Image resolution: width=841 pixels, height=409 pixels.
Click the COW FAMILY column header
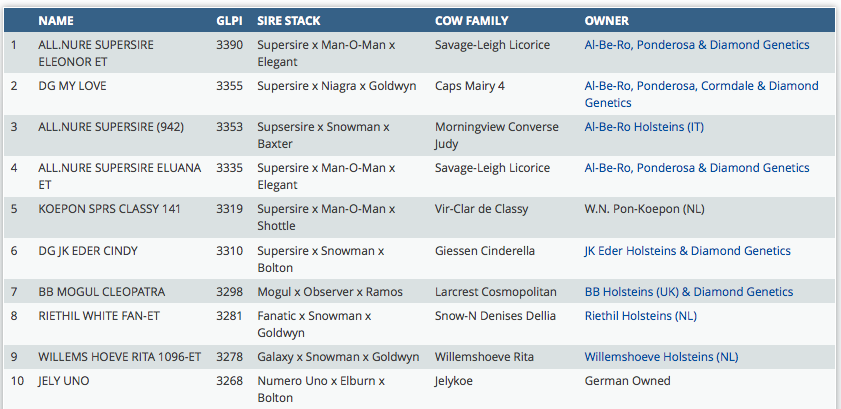pyautogui.click(x=472, y=20)
